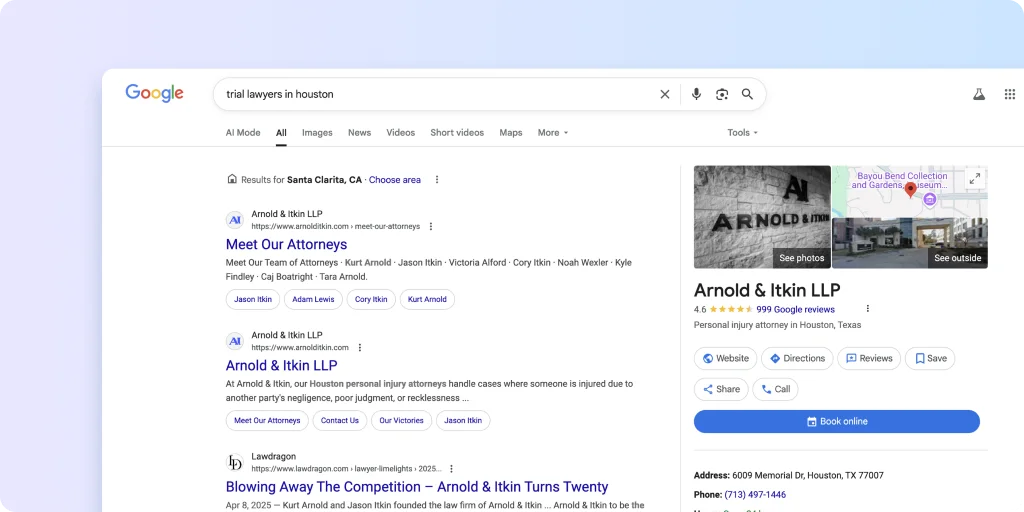Image resolution: width=1024 pixels, height=512 pixels.
Task: Open the Meet Our Attorneys result
Action: pos(286,244)
